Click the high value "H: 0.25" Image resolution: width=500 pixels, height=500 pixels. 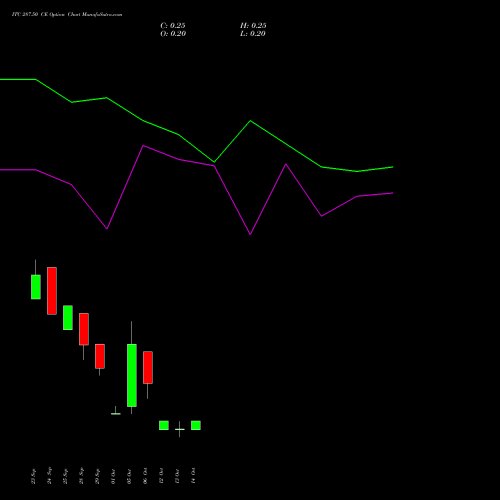pos(253,26)
